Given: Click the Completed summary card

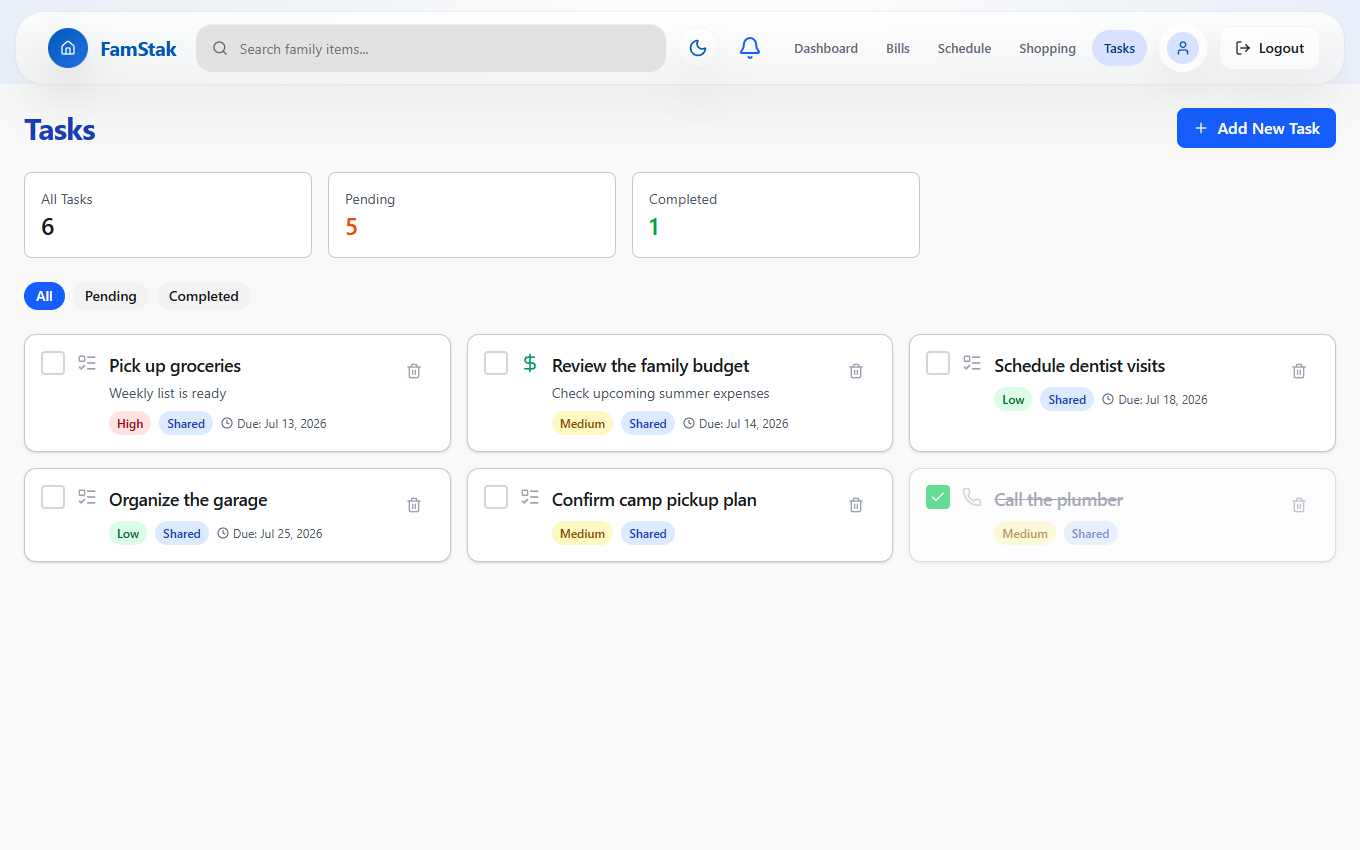Looking at the screenshot, I should tap(776, 215).
